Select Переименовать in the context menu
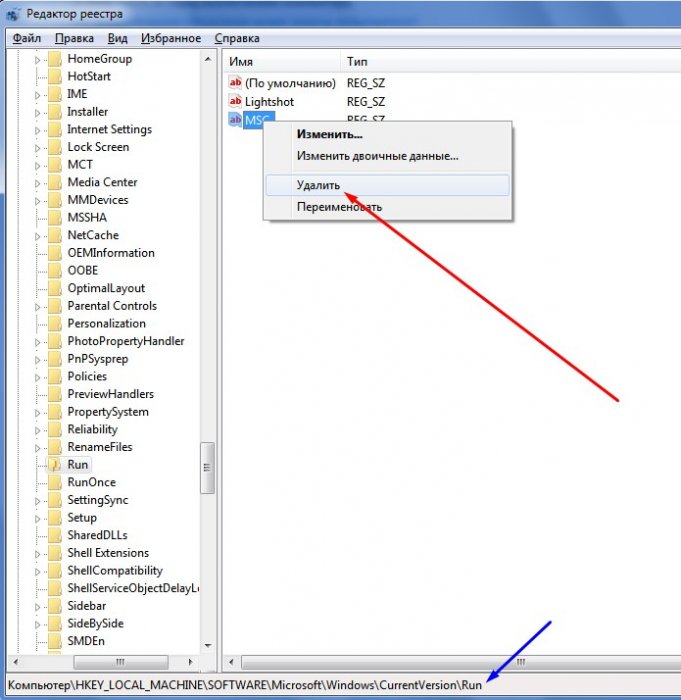Viewport: 681px width, 700px height. (x=339, y=207)
